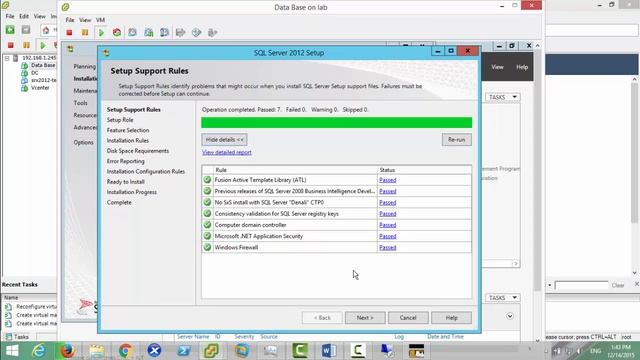640x360 pixels.
Task: Re-run the setup support rules check
Action: coord(456,140)
